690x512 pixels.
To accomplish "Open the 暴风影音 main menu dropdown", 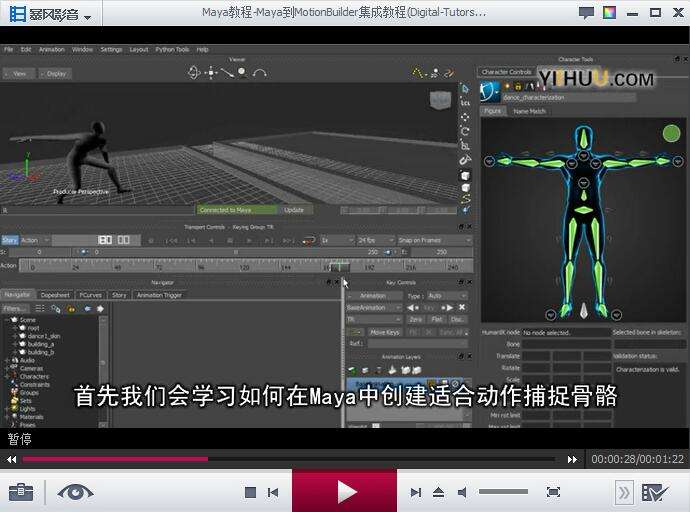I will [x=50, y=15].
